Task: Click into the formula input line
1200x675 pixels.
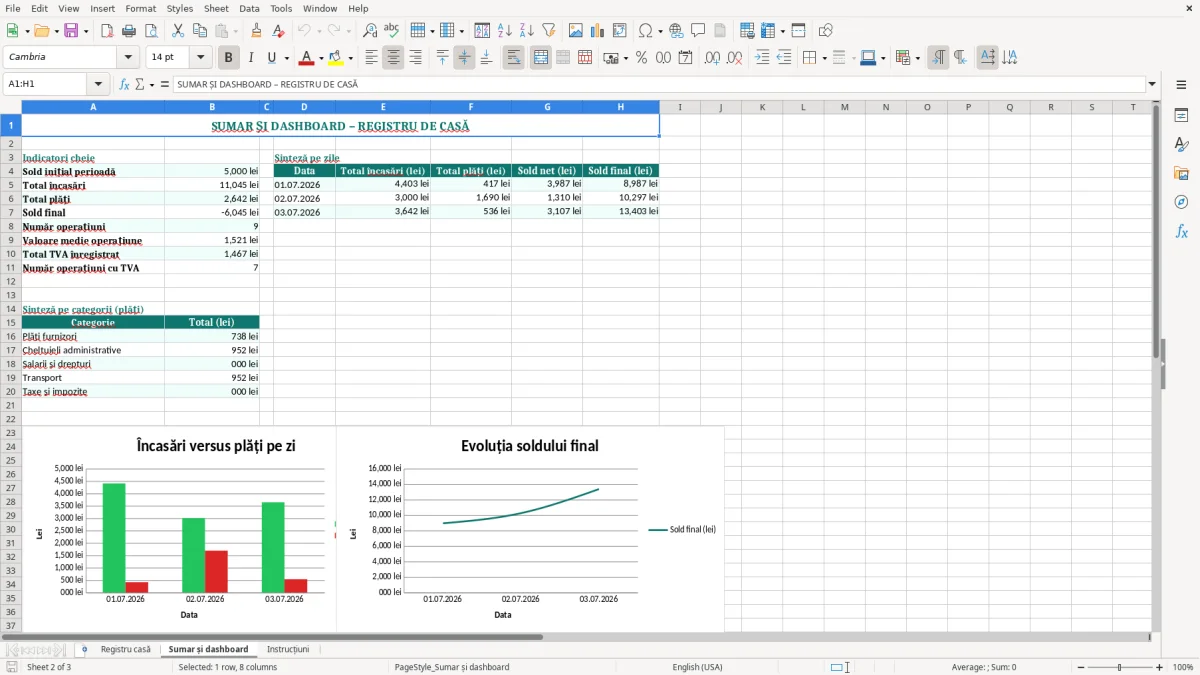Action: point(659,85)
